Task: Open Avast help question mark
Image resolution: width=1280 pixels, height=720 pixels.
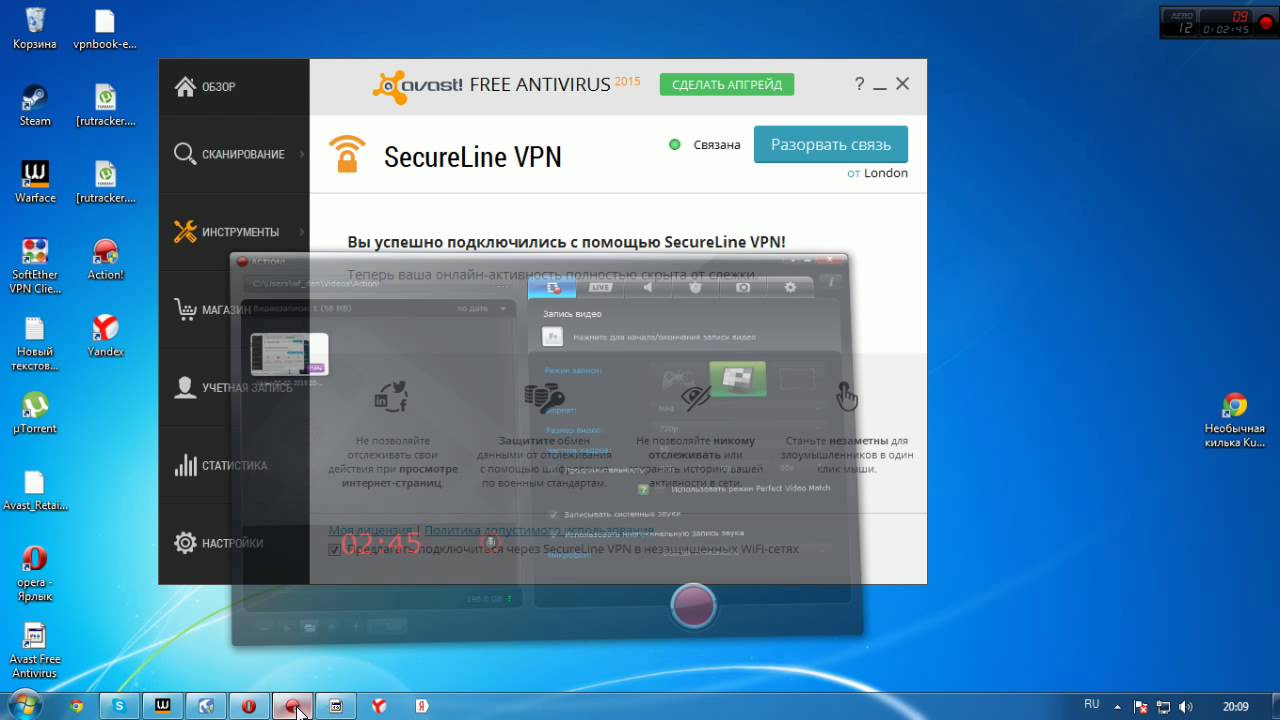Action: pos(859,85)
